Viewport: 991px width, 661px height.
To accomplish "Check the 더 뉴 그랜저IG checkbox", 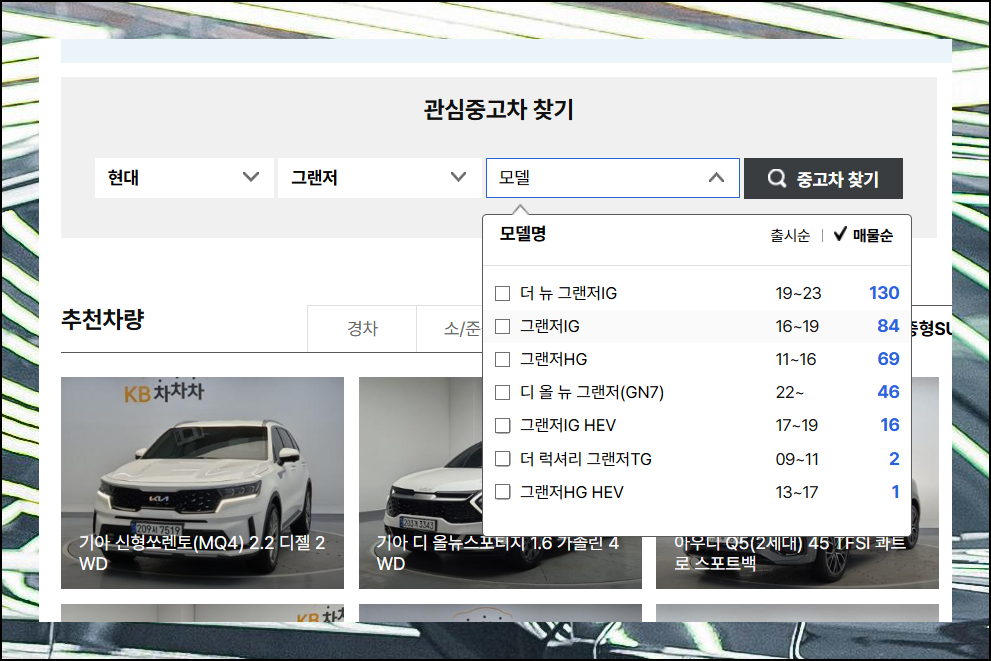I will click(502, 293).
